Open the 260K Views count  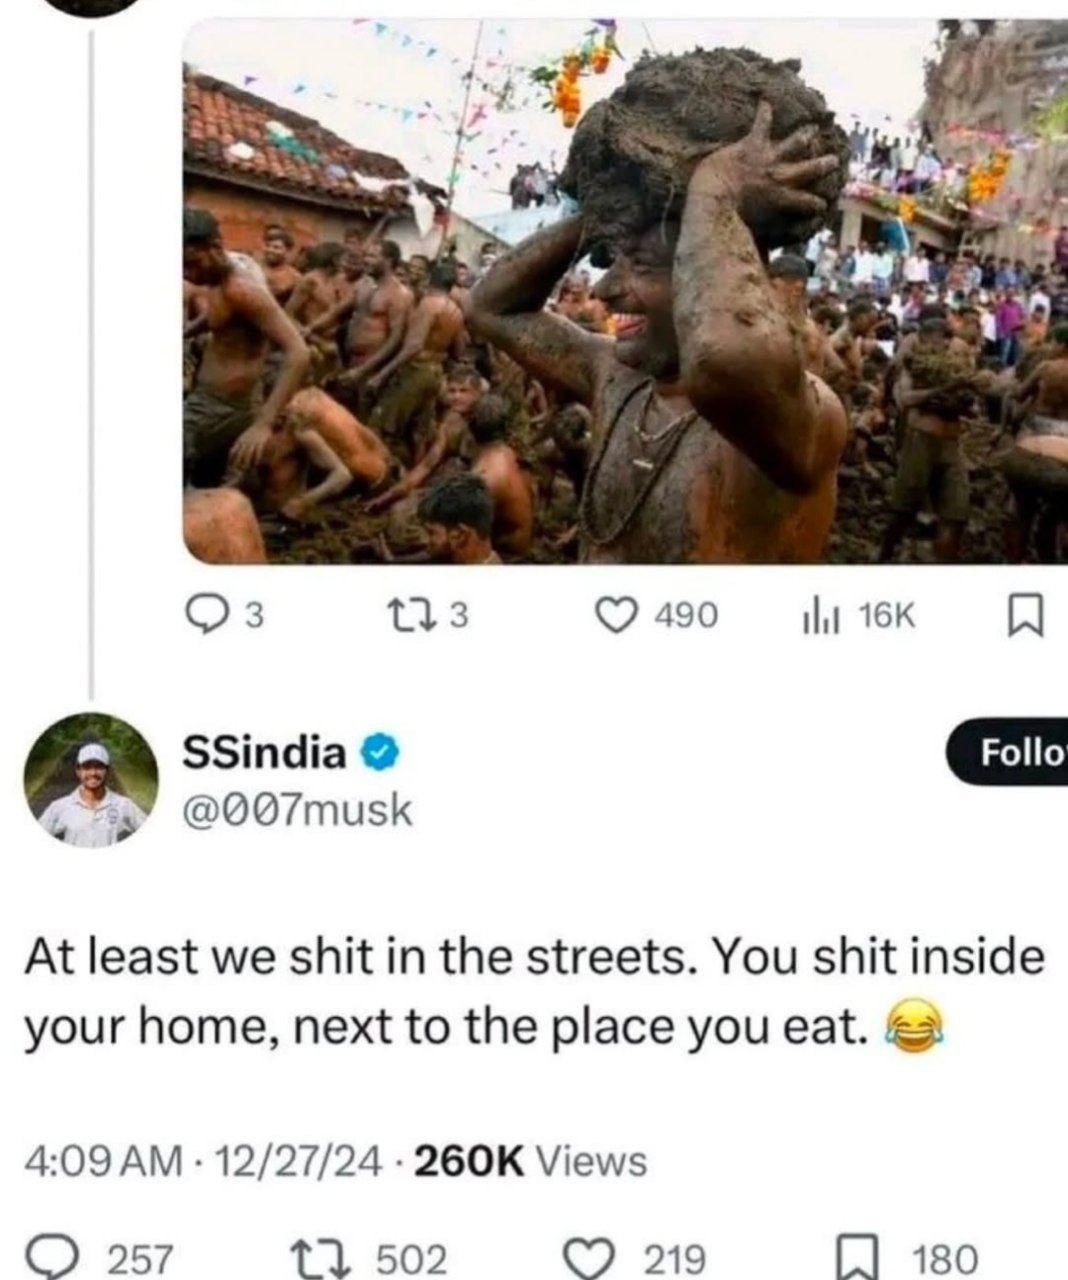[x=529, y=1161]
